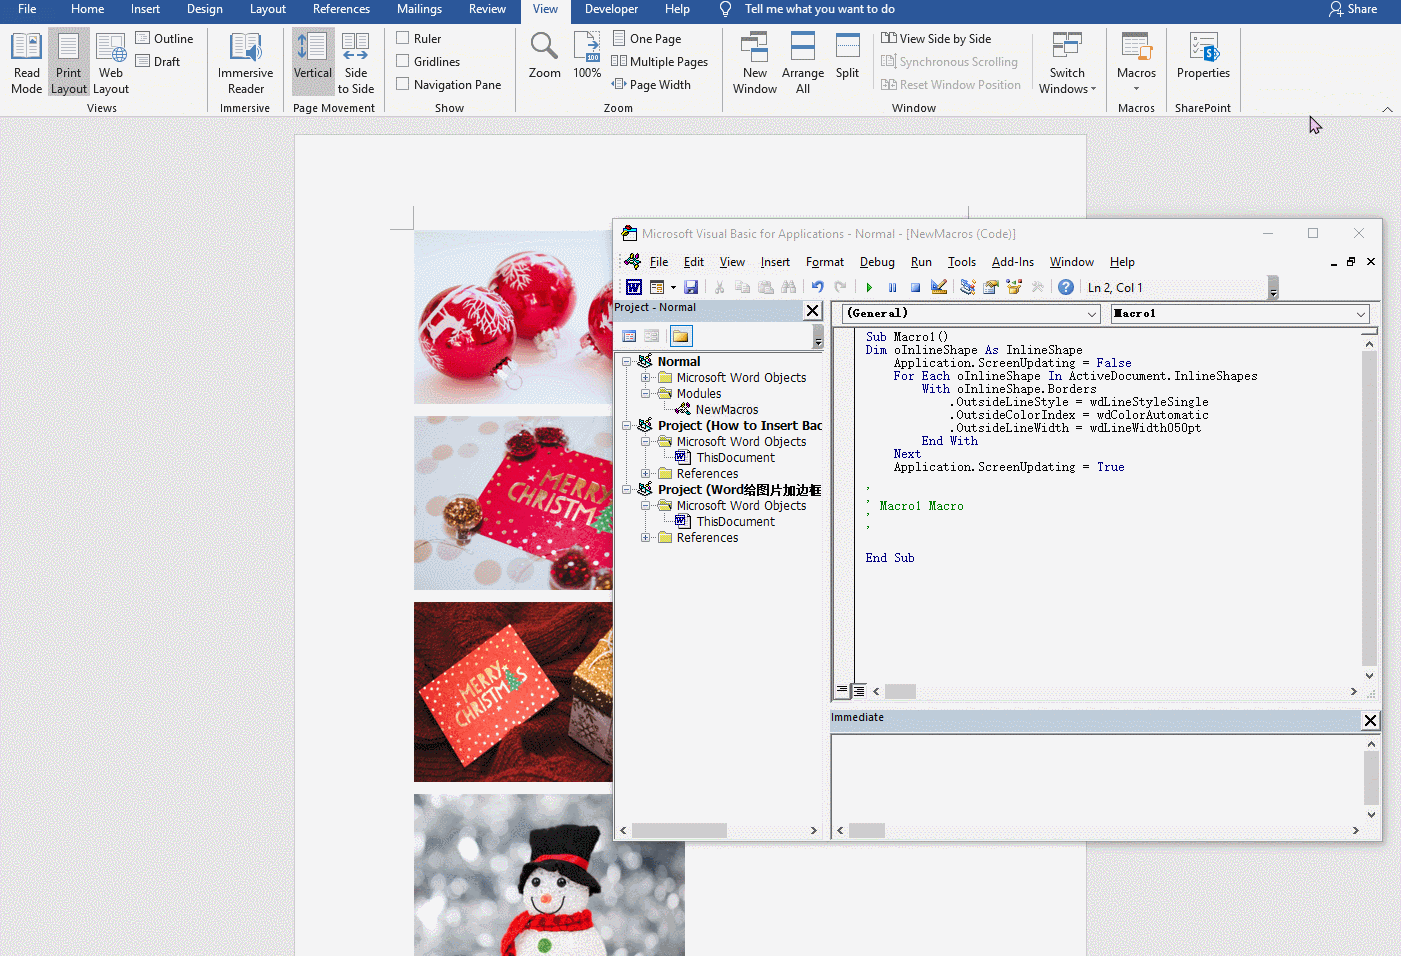Click the code window horizontal scrollbar thumb
This screenshot has height=956, width=1401.
click(x=900, y=691)
